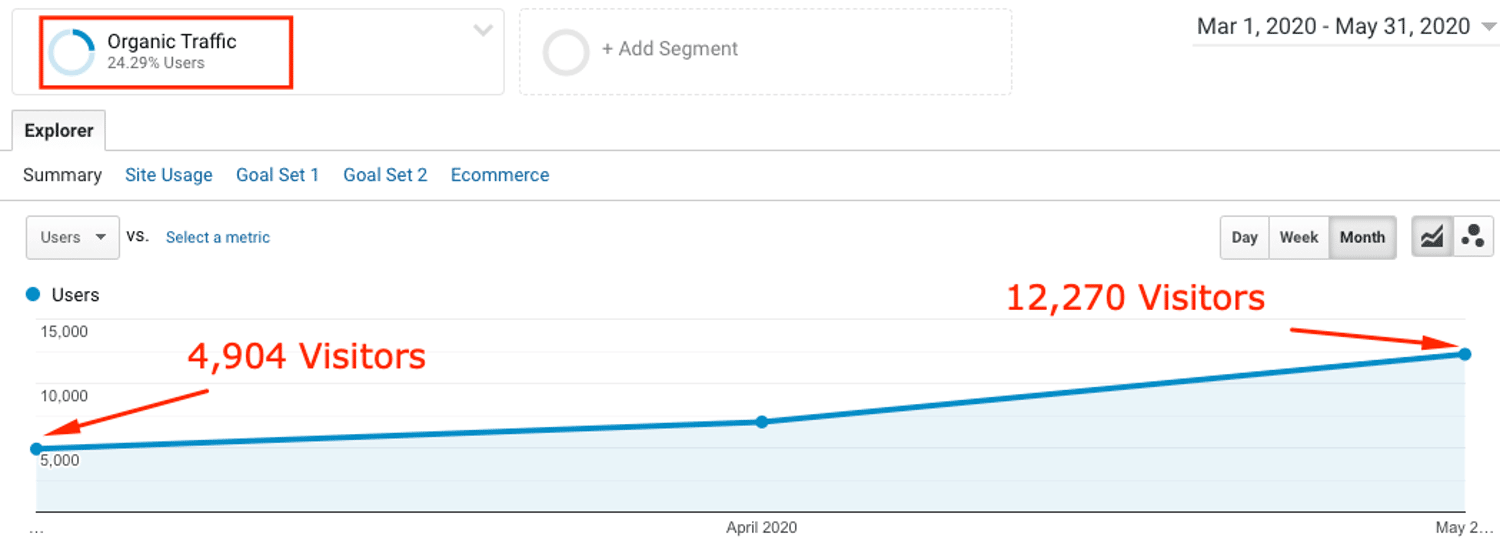Select the Explorer tab
Viewport: 1500px width, 541px height.
pyautogui.click(x=59, y=131)
